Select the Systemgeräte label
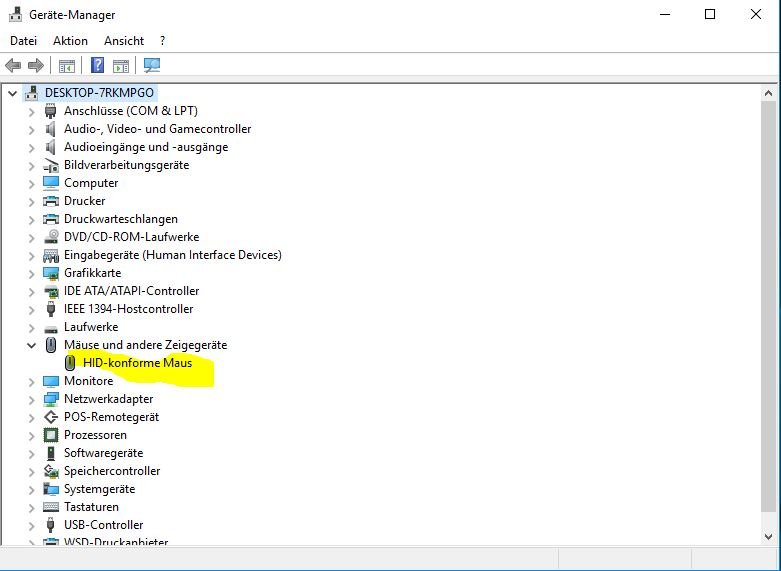 (100, 489)
